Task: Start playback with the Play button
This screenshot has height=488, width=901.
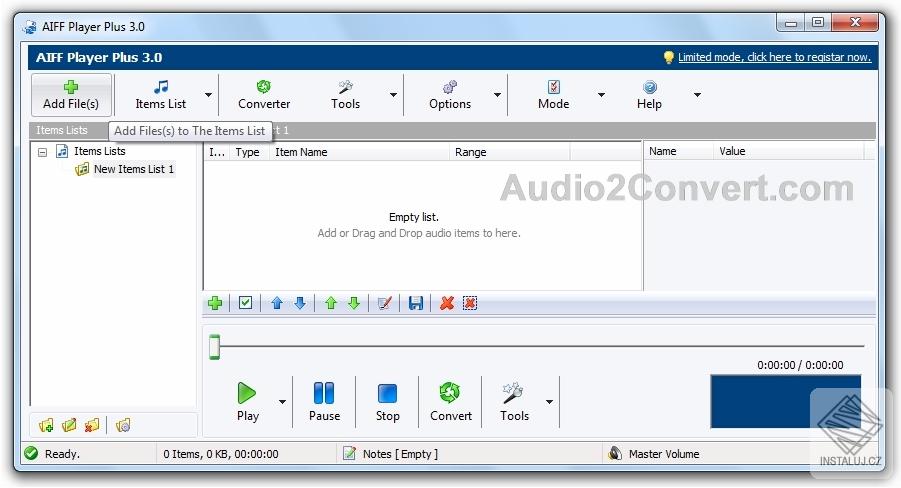Action: 248,402
